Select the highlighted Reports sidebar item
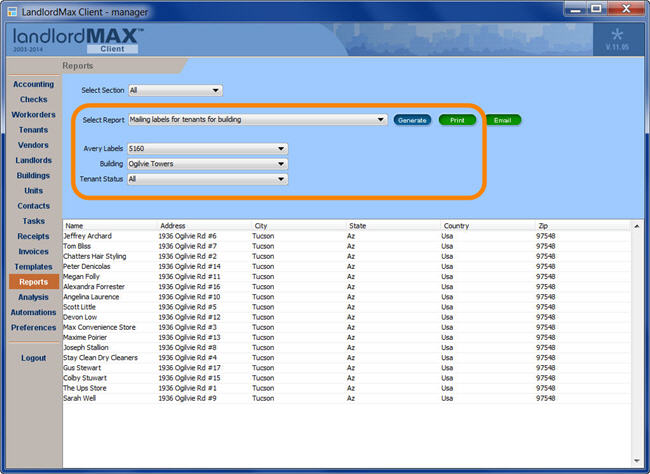650x474 pixels. pos(34,282)
